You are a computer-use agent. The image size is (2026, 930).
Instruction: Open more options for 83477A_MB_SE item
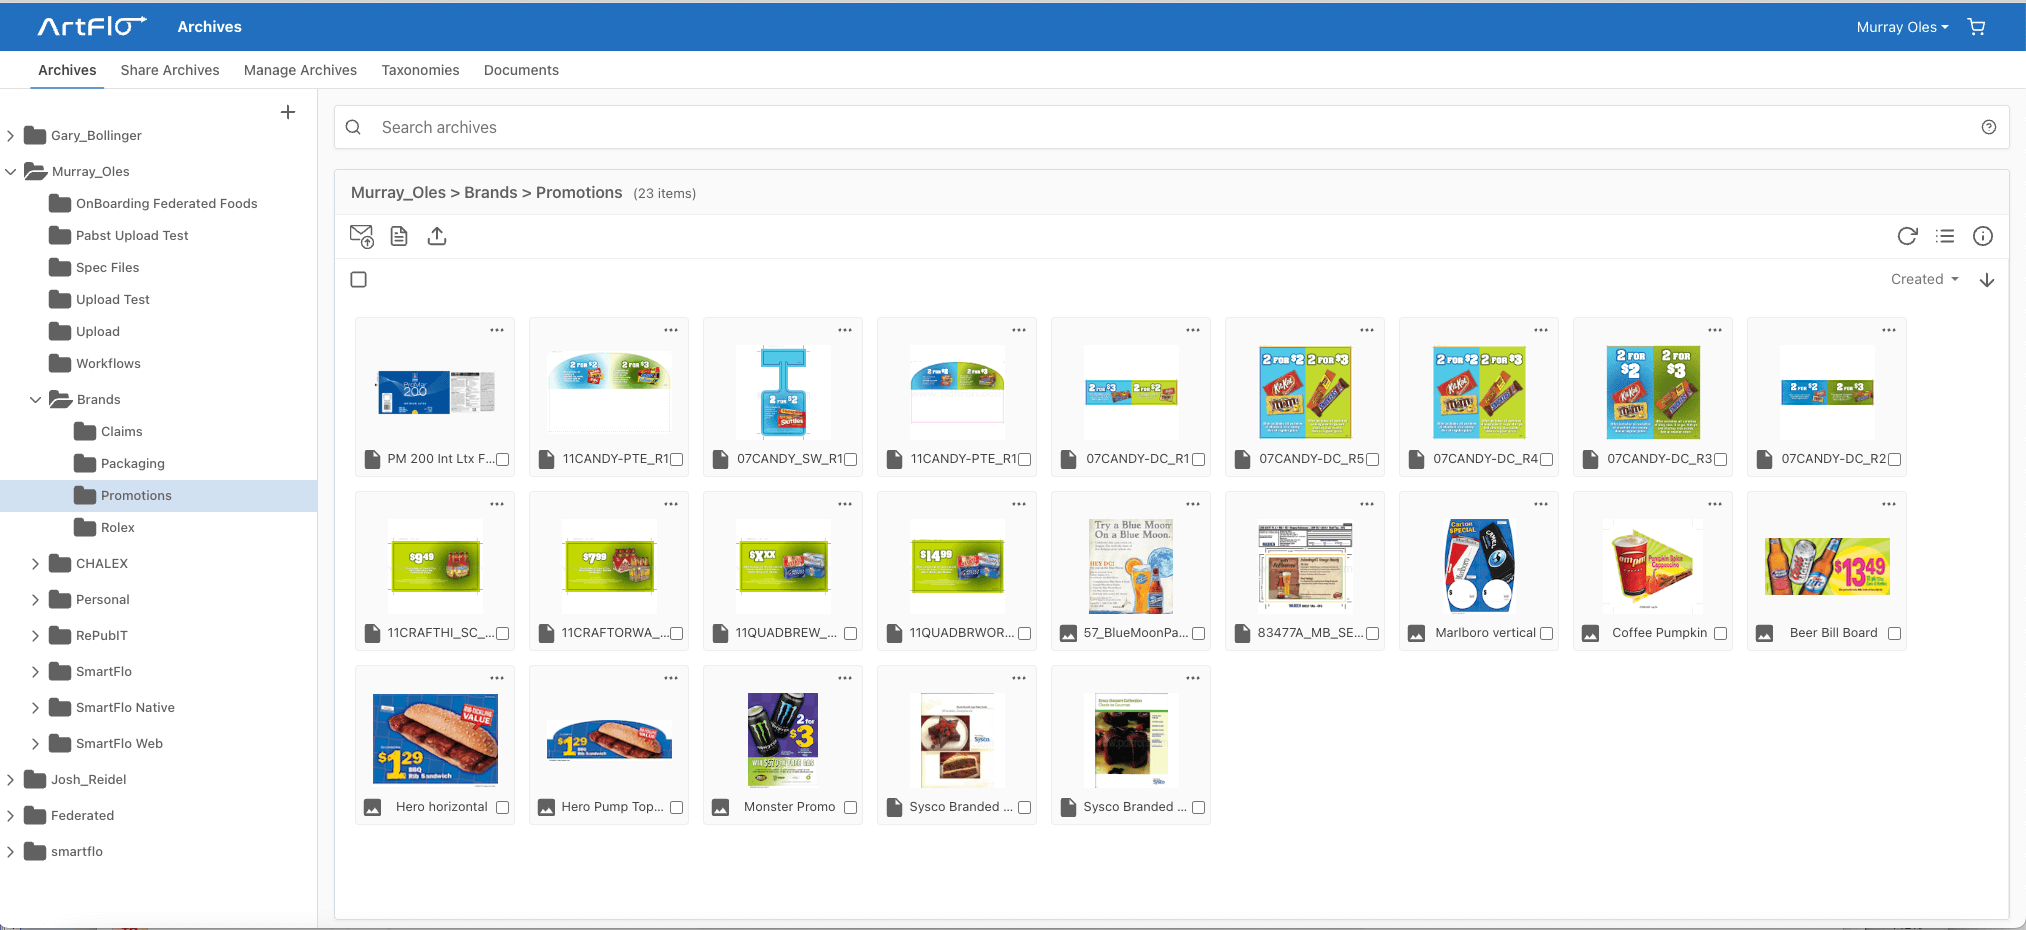point(1367,504)
